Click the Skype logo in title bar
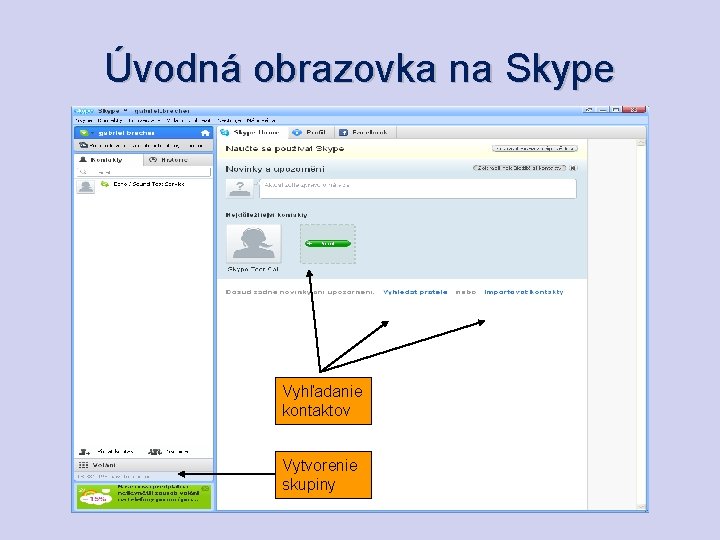The width and height of the screenshot is (720, 540). click(x=84, y=111)
